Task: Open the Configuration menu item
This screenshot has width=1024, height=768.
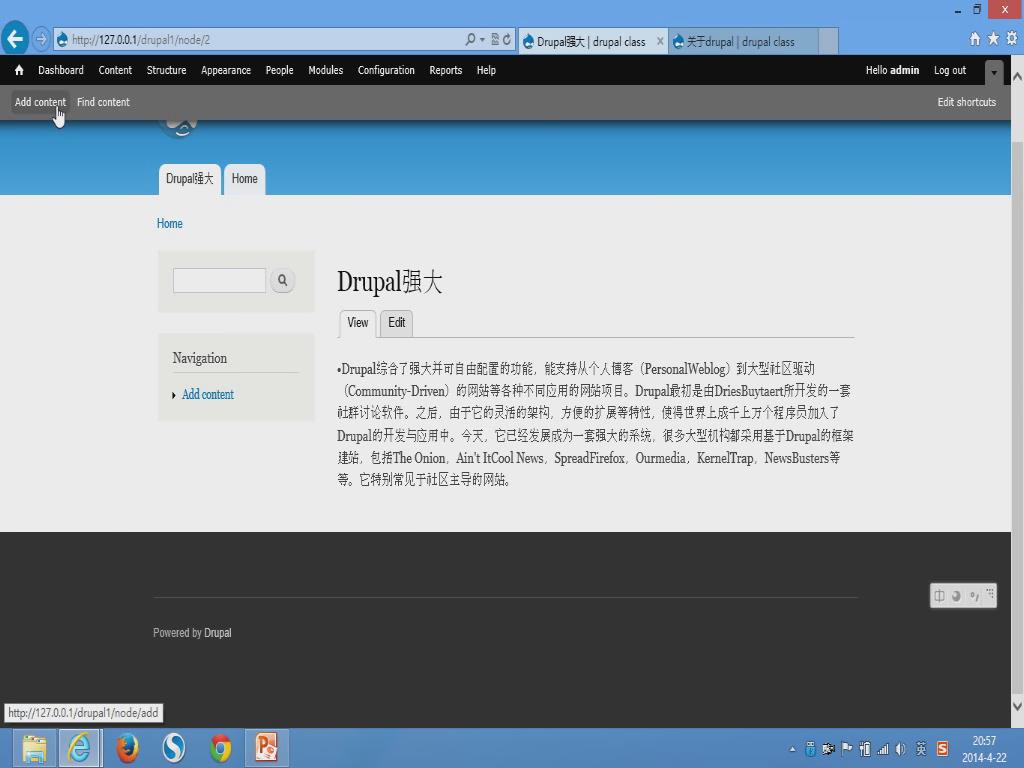Action: click(x=386, y=70)
